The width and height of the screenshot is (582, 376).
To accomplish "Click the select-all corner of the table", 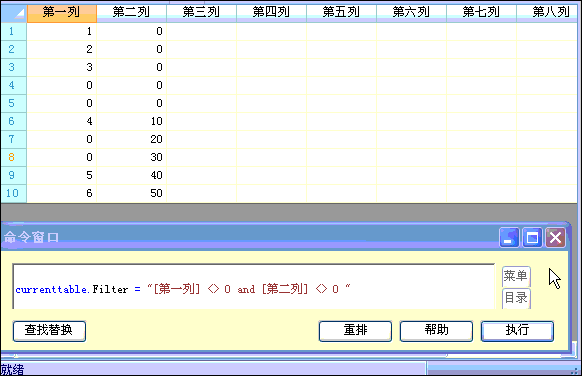I will point(14,13).
